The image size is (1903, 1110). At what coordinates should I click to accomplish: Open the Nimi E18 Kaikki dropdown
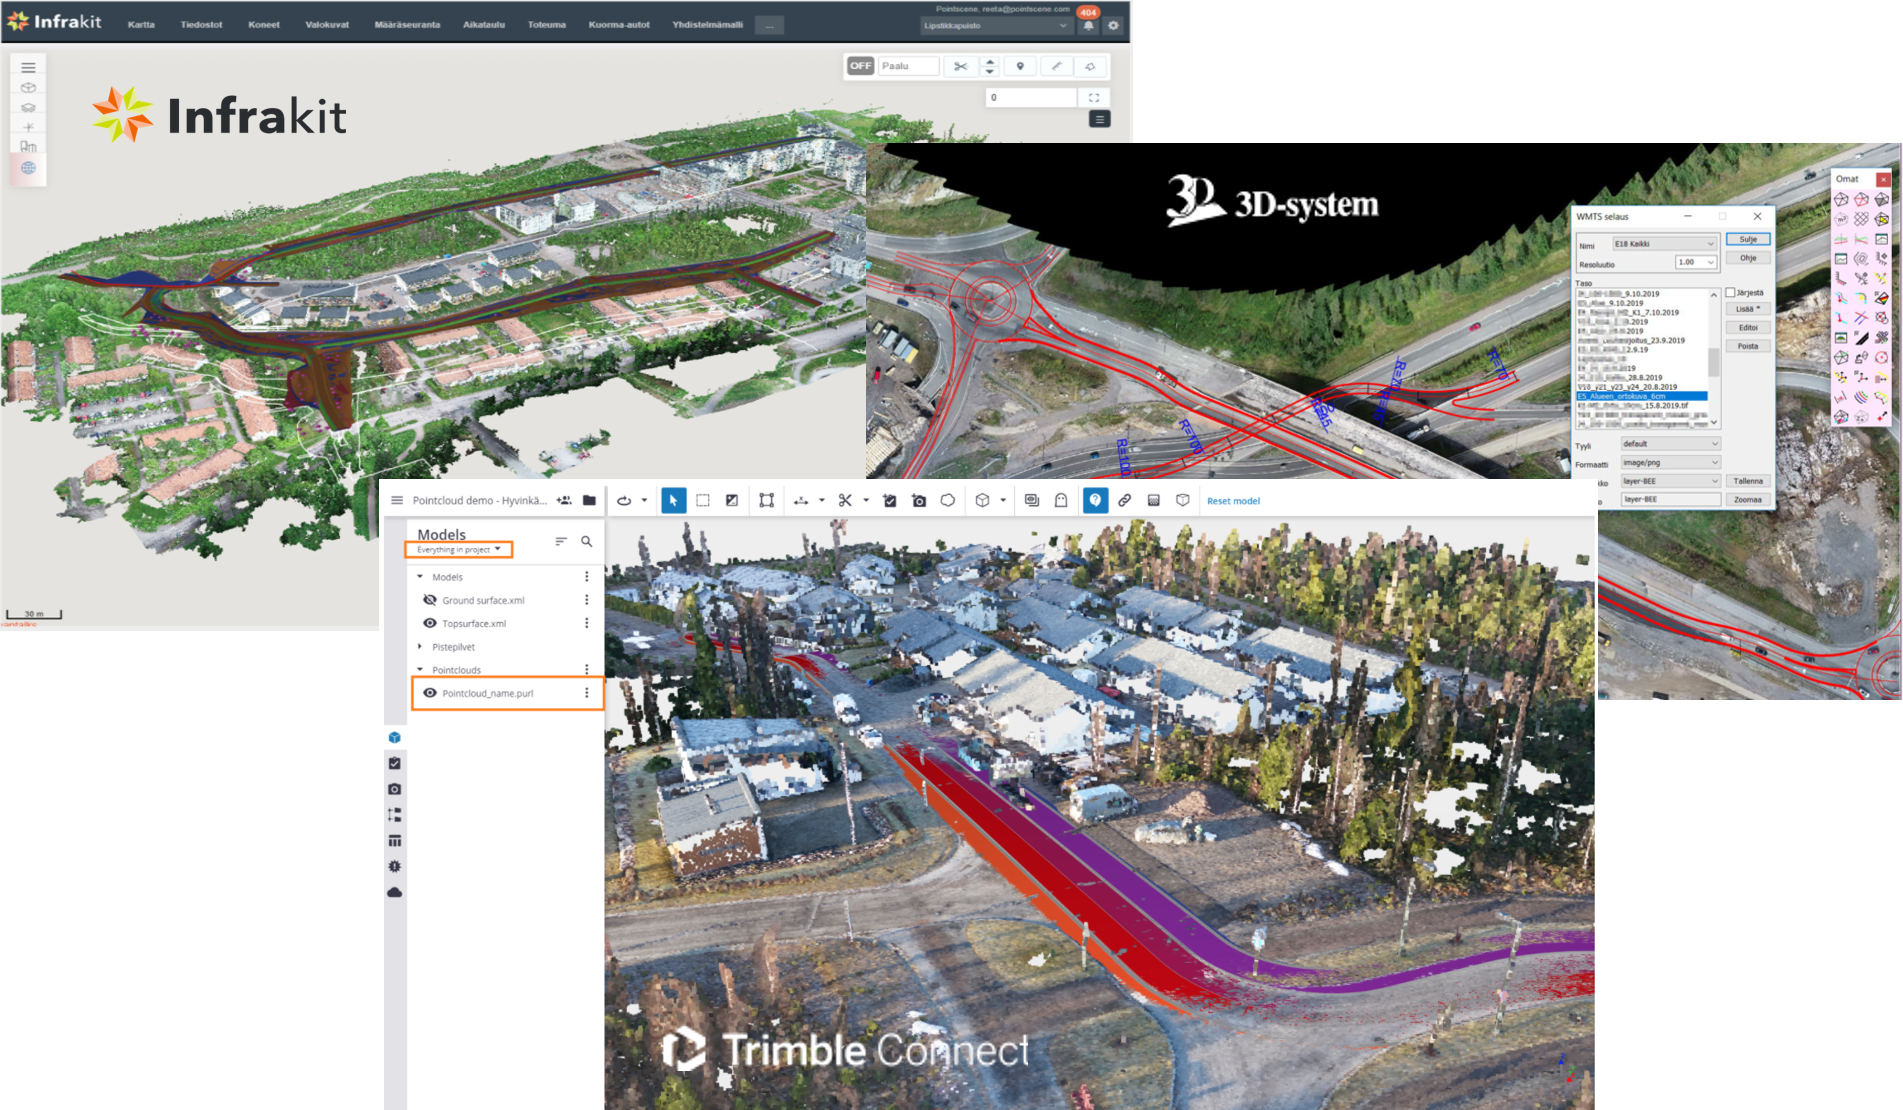1664,244
